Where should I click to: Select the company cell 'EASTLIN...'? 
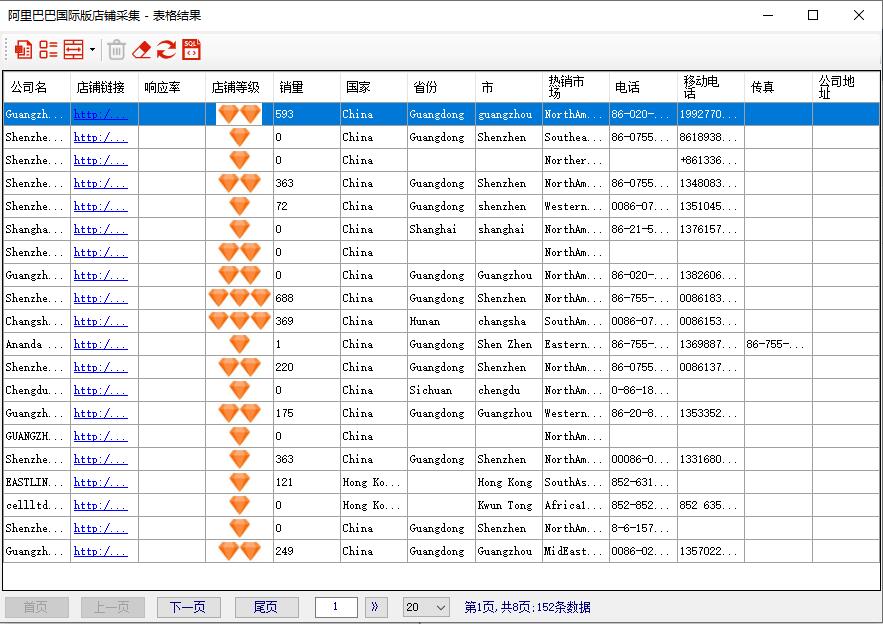(x=37, y=482)
